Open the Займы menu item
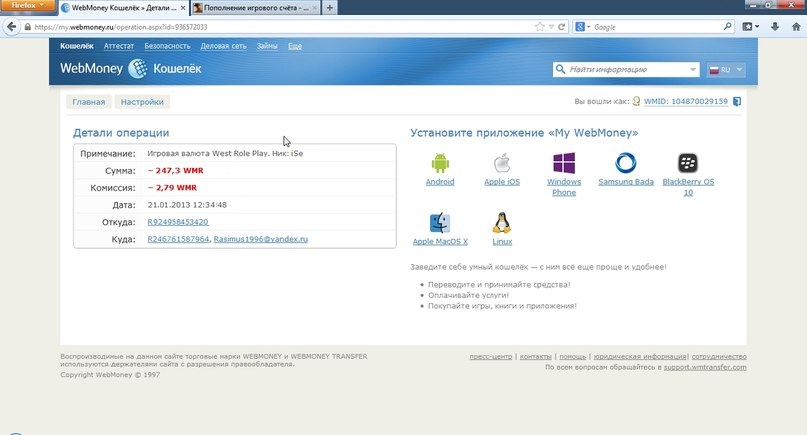 tap(267, 46)
